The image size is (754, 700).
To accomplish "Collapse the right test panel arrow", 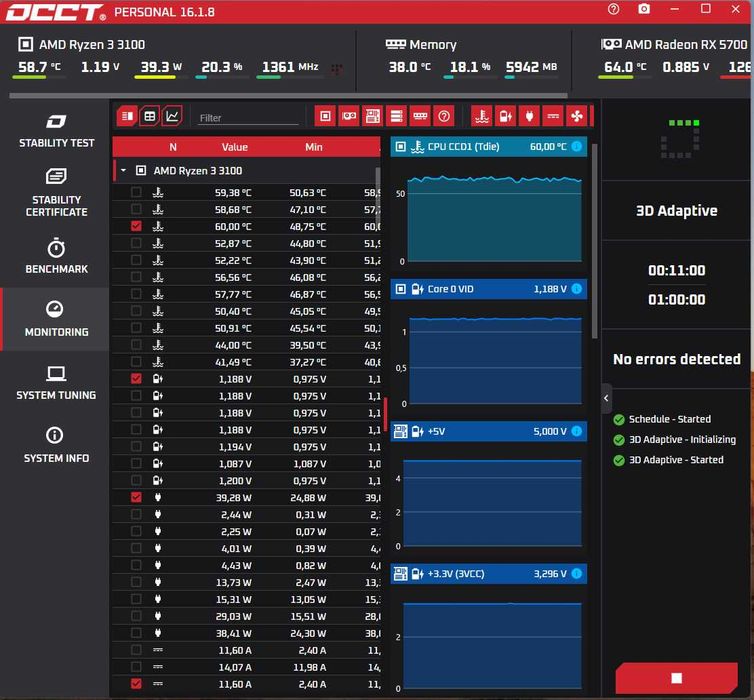I will 606,398.
